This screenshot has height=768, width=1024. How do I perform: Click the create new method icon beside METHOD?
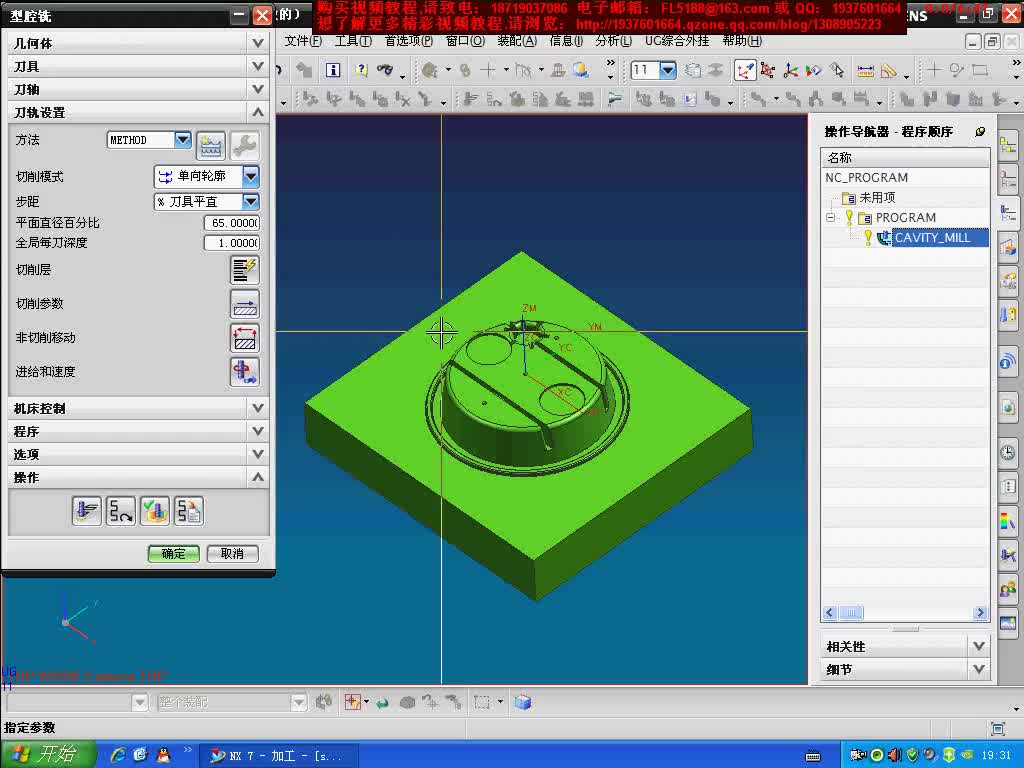click(210, 145)
